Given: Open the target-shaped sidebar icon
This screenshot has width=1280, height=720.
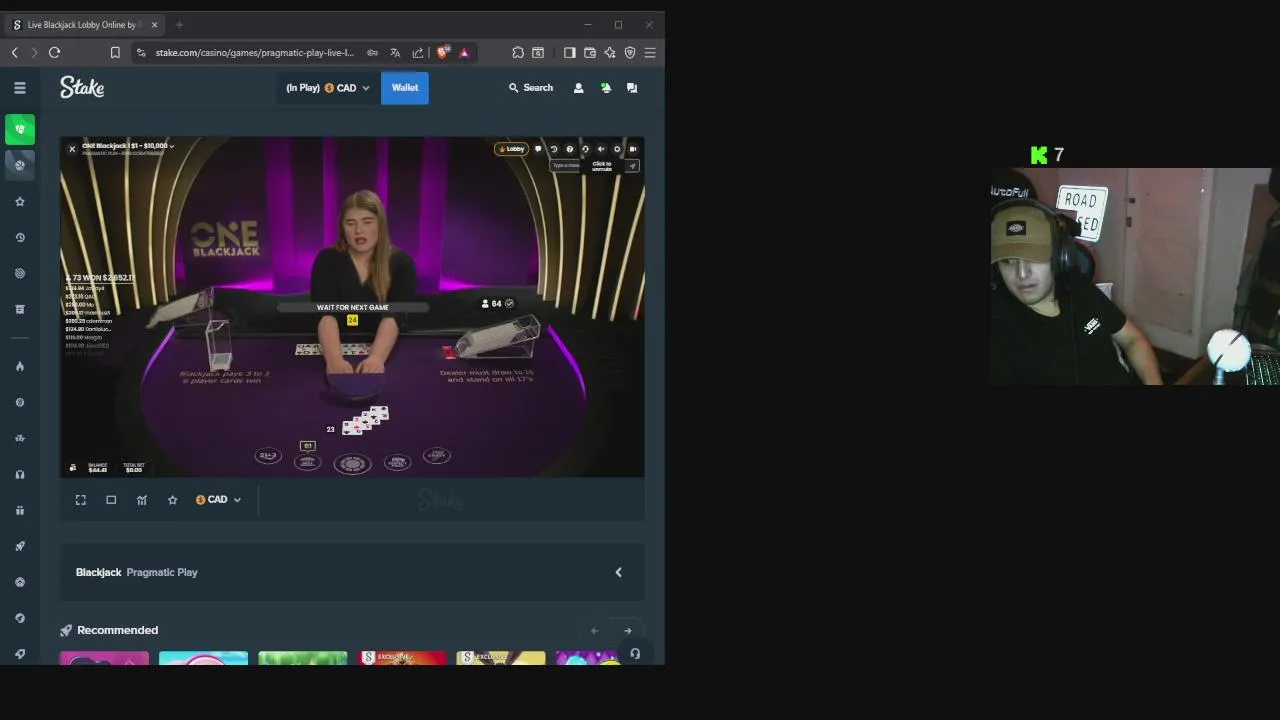Looking at the screenshot, I should 20,274.
